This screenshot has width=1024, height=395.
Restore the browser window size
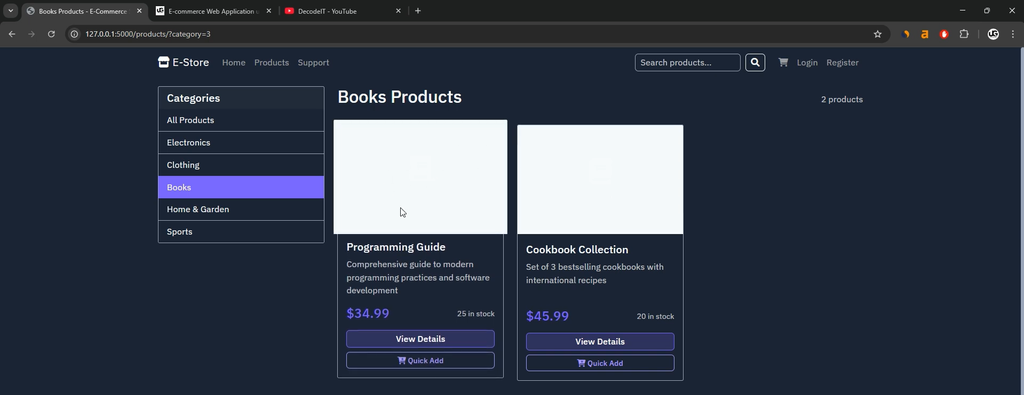click(x=987, y=10)
